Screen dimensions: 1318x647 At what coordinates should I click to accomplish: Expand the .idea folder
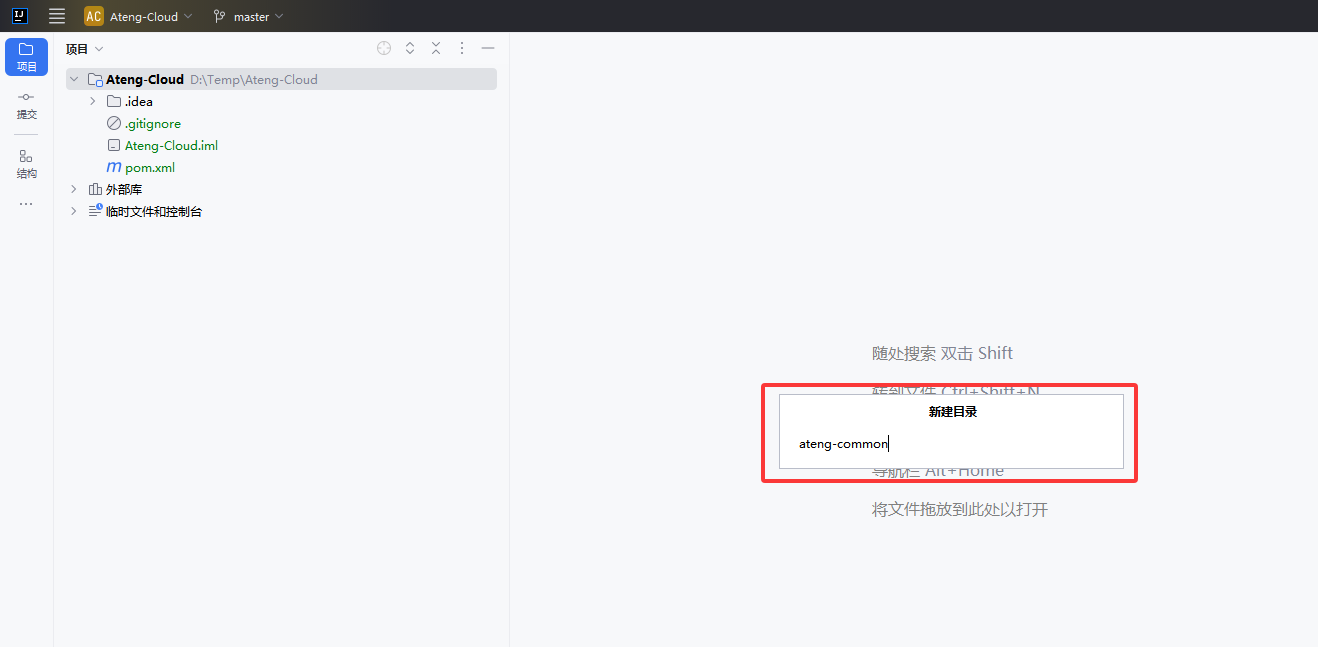pos(93,101)
